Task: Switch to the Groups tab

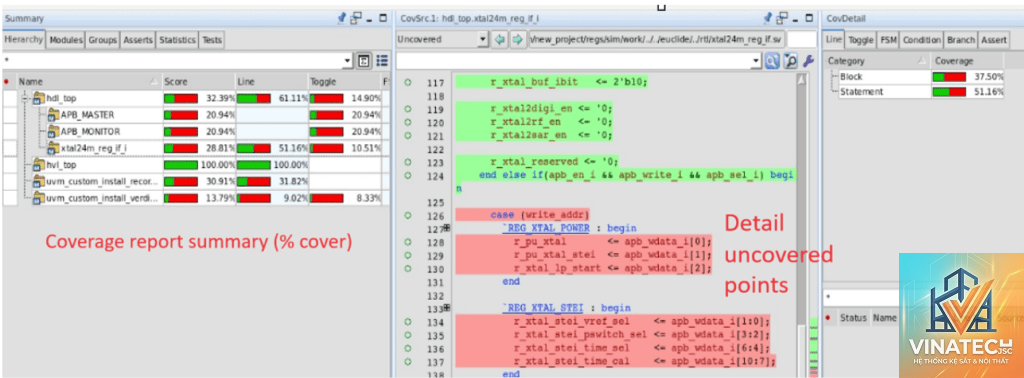Action: pos(103,40)
